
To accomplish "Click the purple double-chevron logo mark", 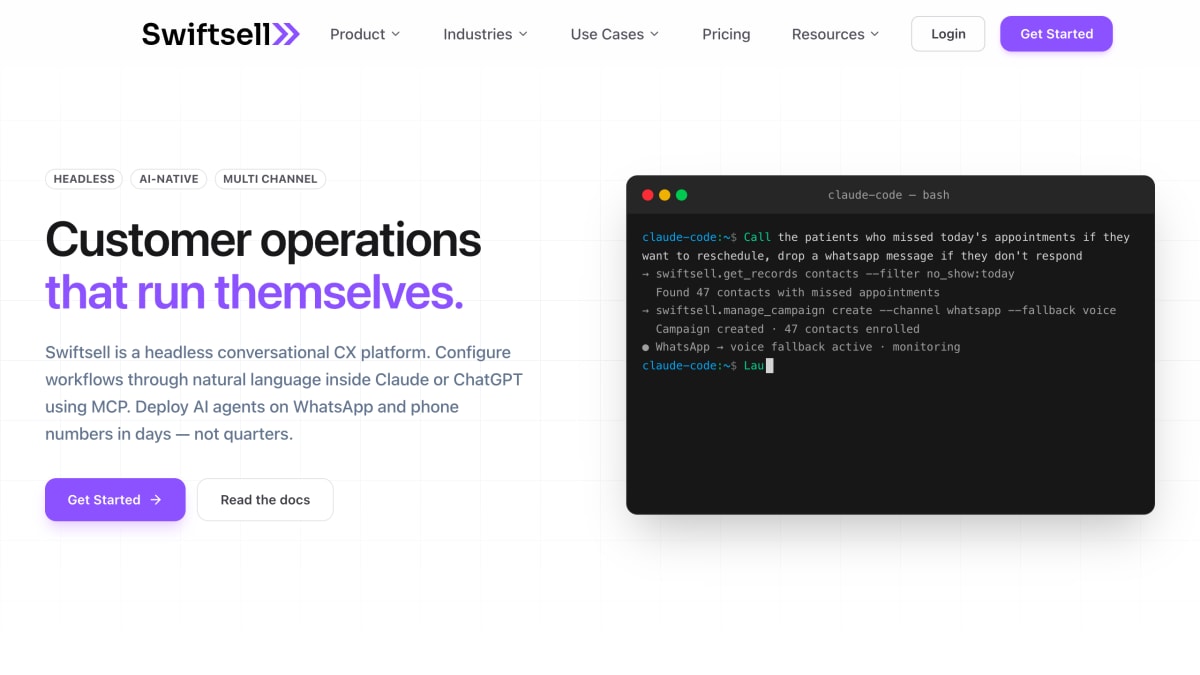I will [286, 34].
